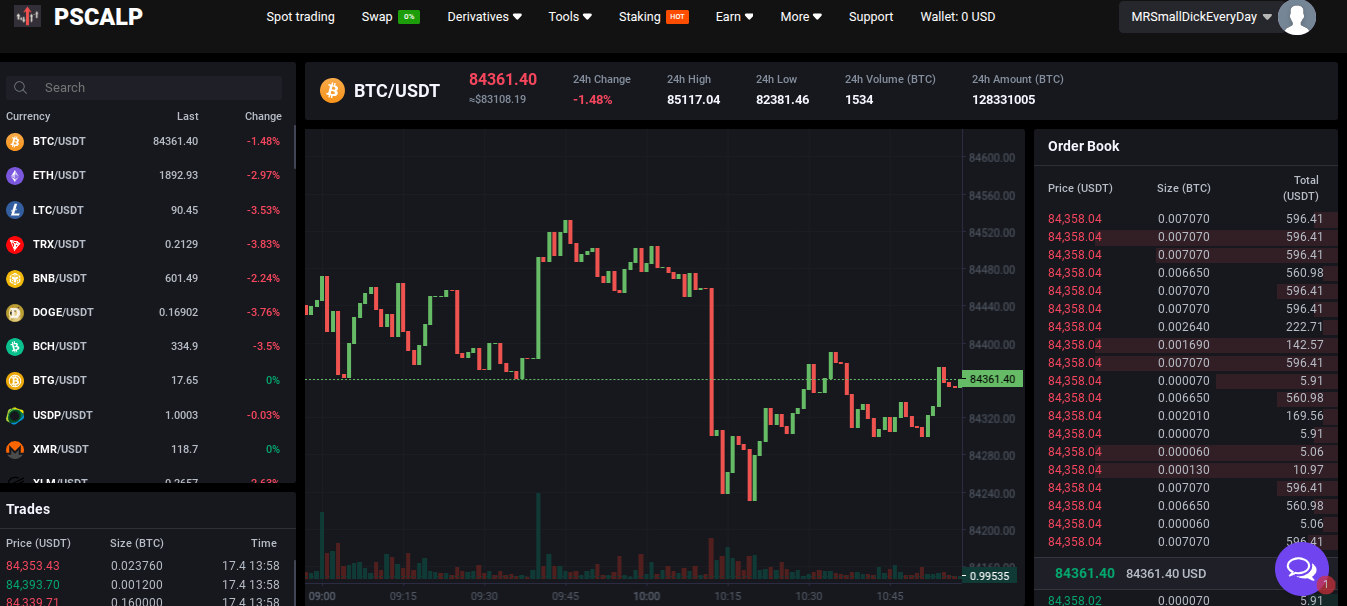Open the live chat bubble icon
Image resolution: width=1347 pixels, height=606 pixels.
click(x=1301, y=569)
